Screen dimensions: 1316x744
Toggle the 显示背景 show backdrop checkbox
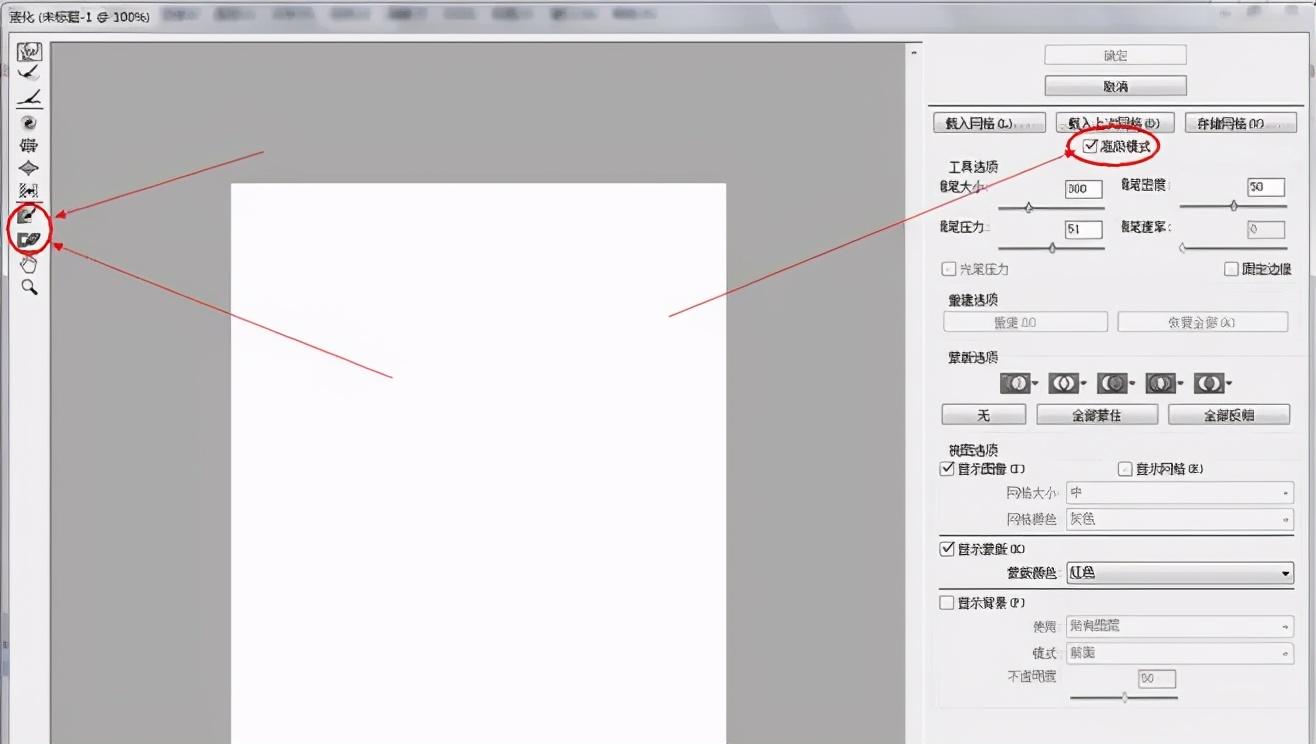point(947,603)
